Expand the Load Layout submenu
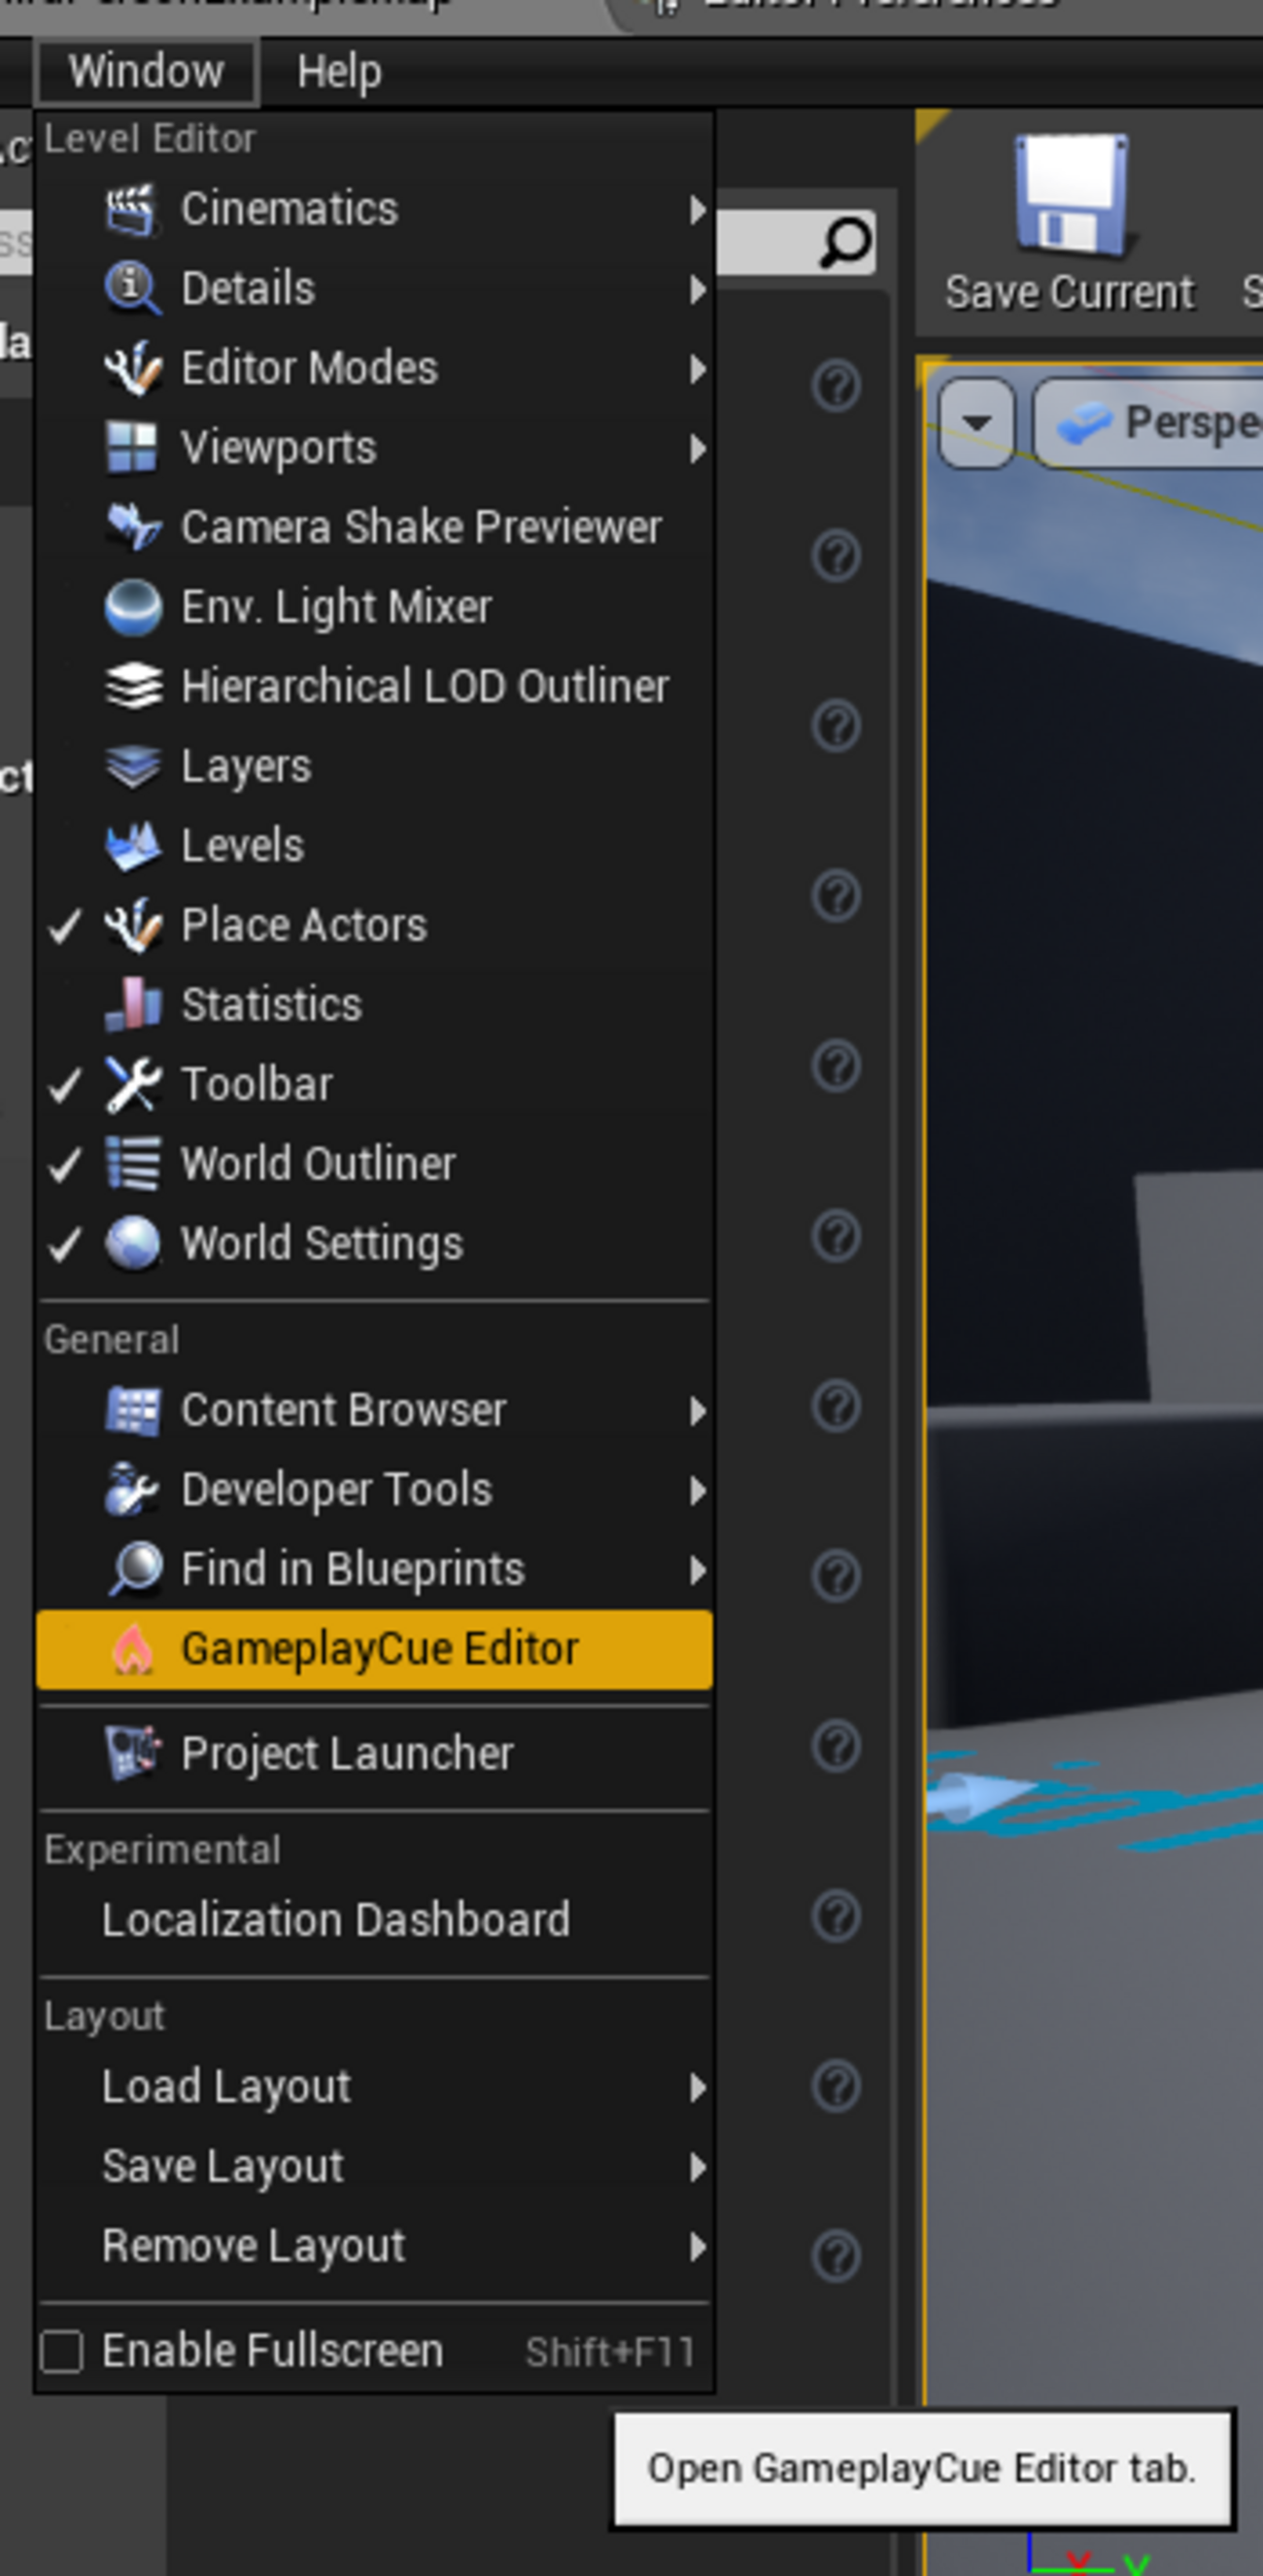Image resolution: width=1263 pixels, height=2576 pixels. pos(374,2087)
